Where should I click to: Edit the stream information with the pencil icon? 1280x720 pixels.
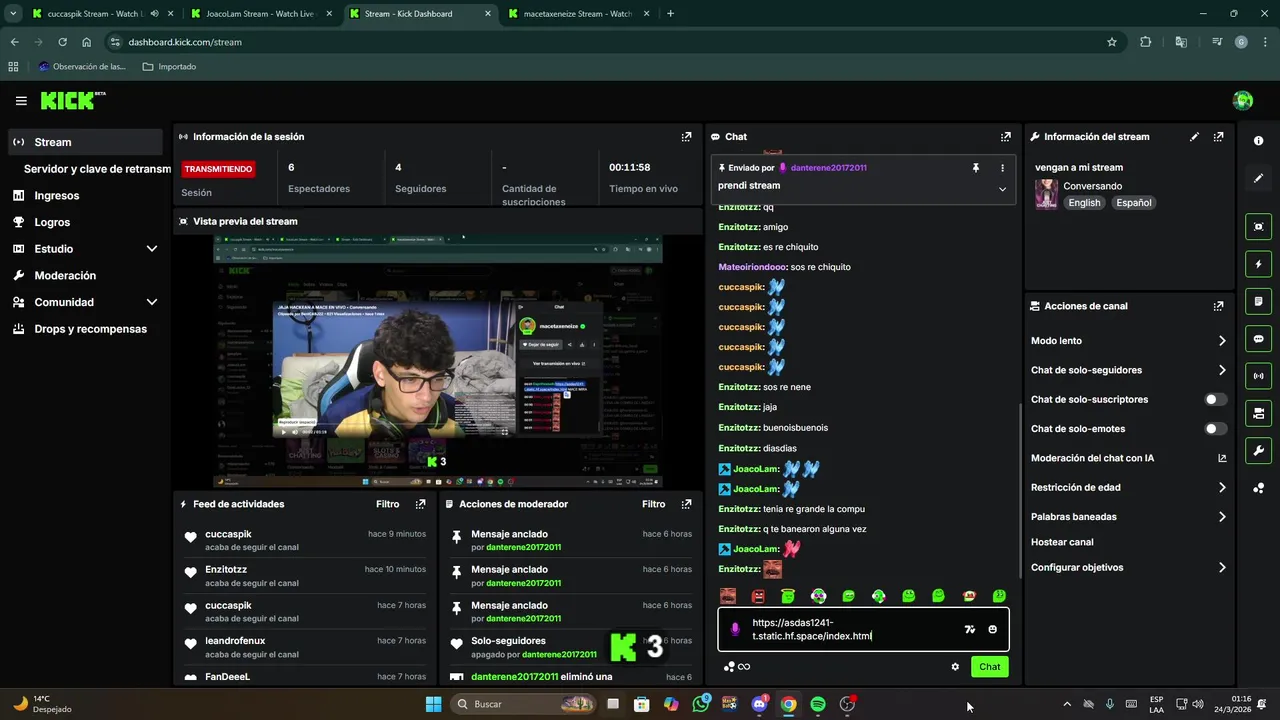1194,137
